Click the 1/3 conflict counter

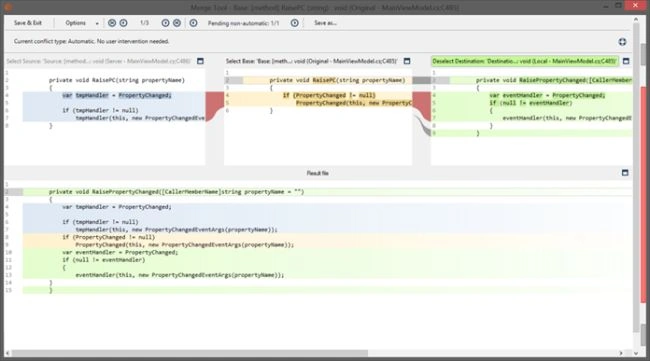(x=144, y=23)
